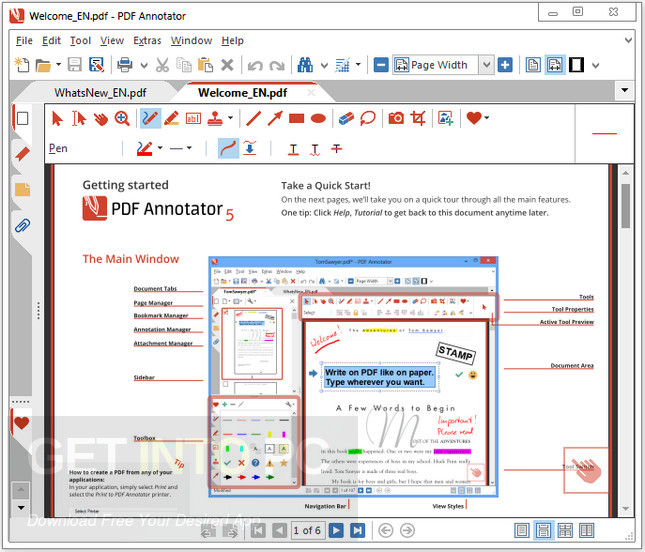This screenshot has height=552, width=645.
Task: Expand the Find dropdown arrow
Action: tap(325, 65)
